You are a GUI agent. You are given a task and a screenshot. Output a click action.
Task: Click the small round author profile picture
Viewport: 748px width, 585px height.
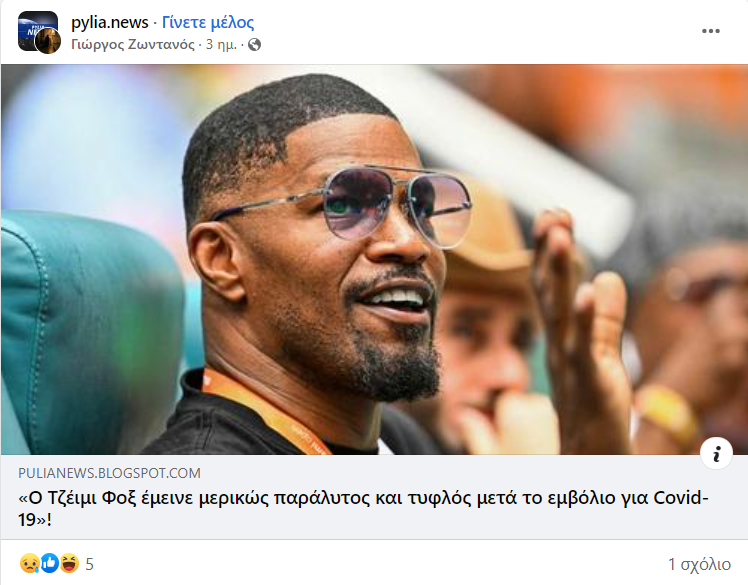[x=48, y=41]
